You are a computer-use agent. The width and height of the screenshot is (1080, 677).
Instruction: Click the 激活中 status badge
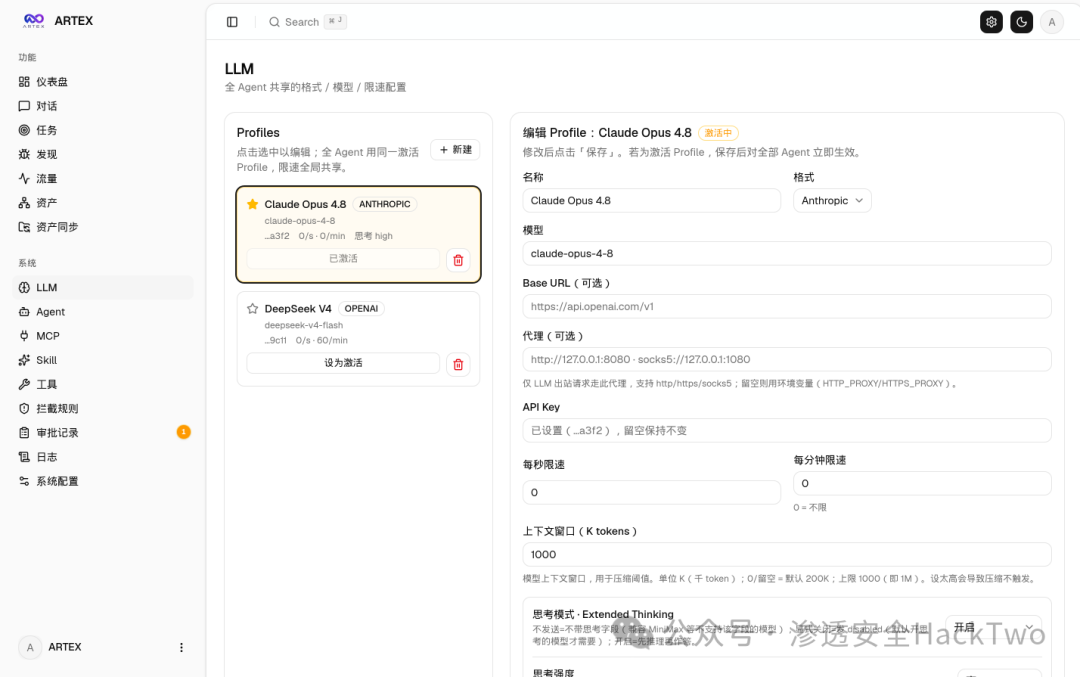click(718, 133)
